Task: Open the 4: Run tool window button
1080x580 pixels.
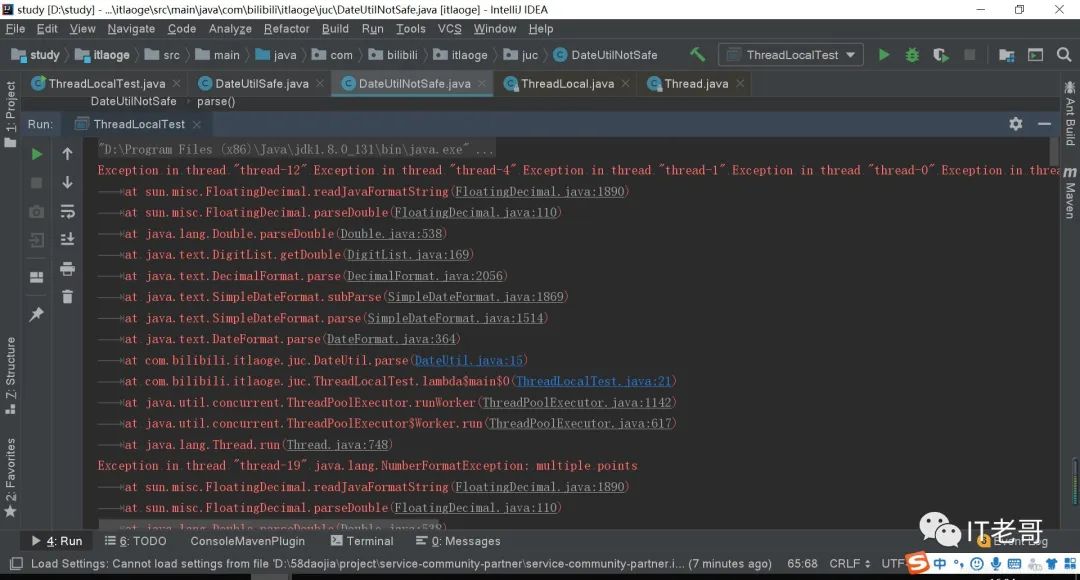Action: click(56, 541)
